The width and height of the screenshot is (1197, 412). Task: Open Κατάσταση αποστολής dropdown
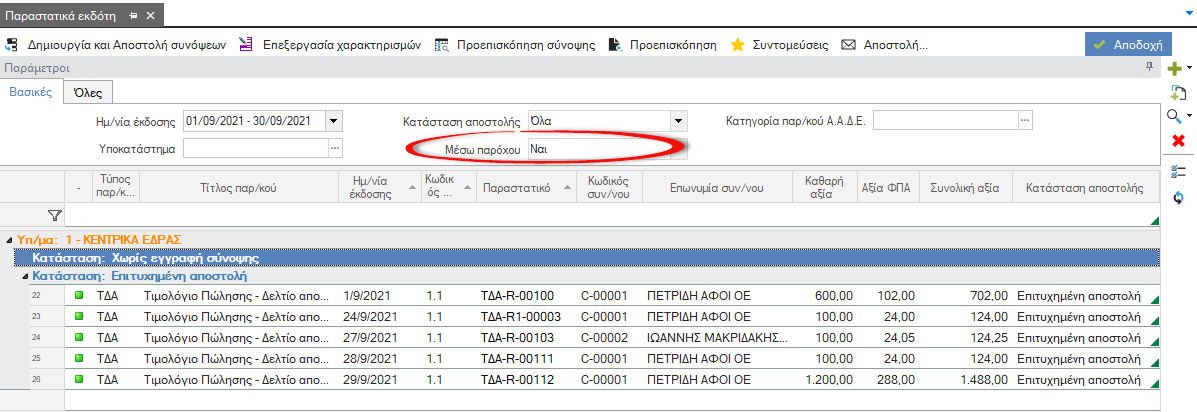point(678,121)
